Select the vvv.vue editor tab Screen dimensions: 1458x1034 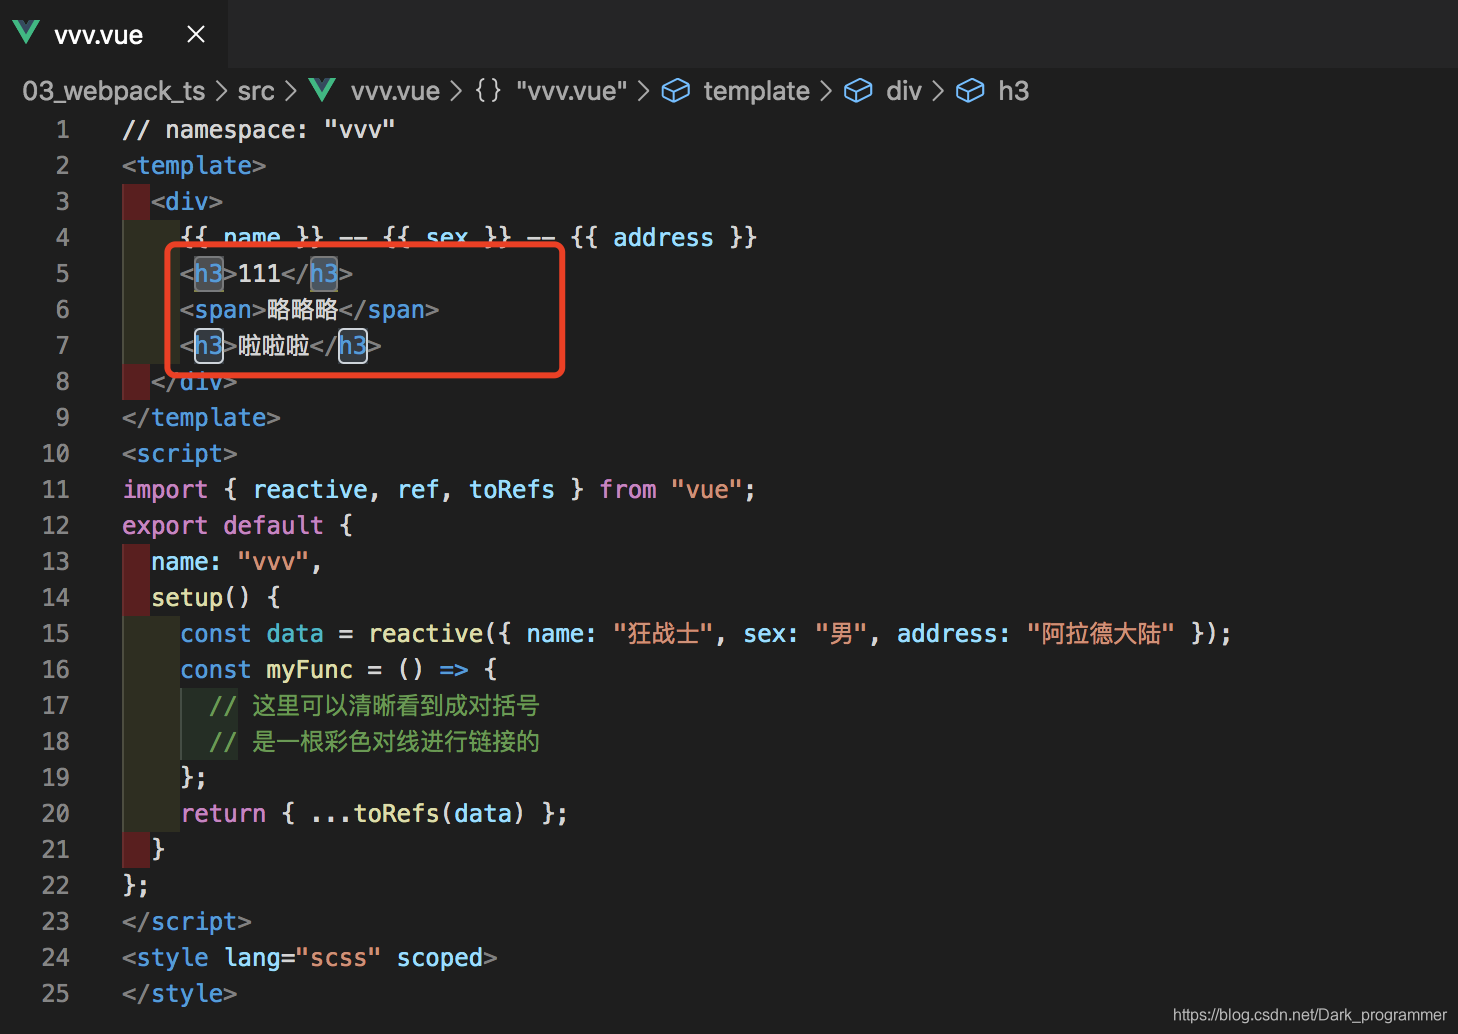[x=113, y=34]
